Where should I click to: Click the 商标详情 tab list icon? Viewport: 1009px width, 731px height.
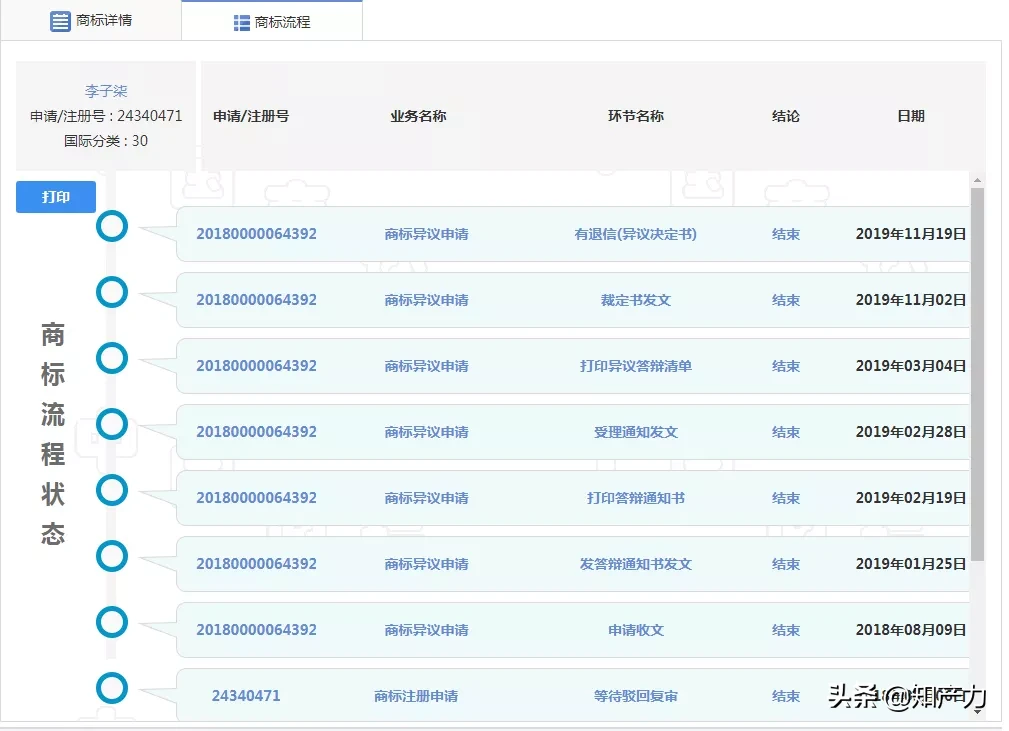click(60, 21)
